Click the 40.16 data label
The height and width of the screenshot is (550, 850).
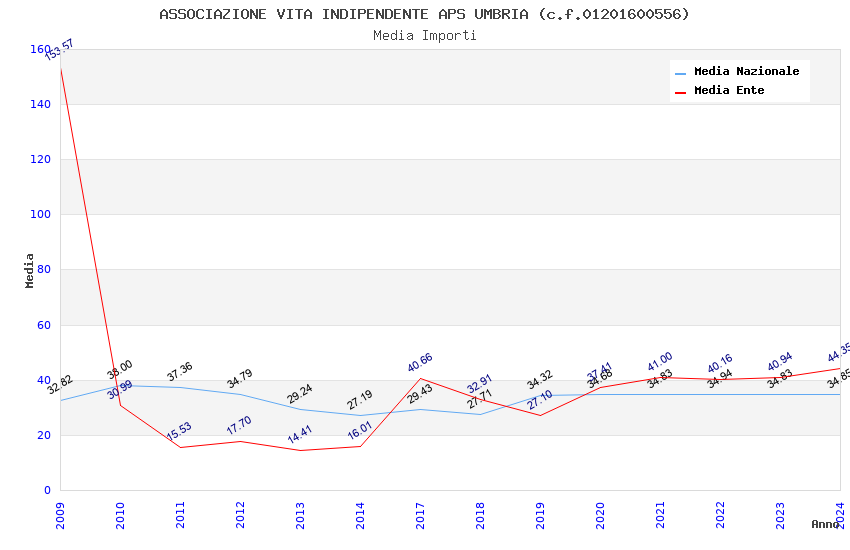click(720, 364)
